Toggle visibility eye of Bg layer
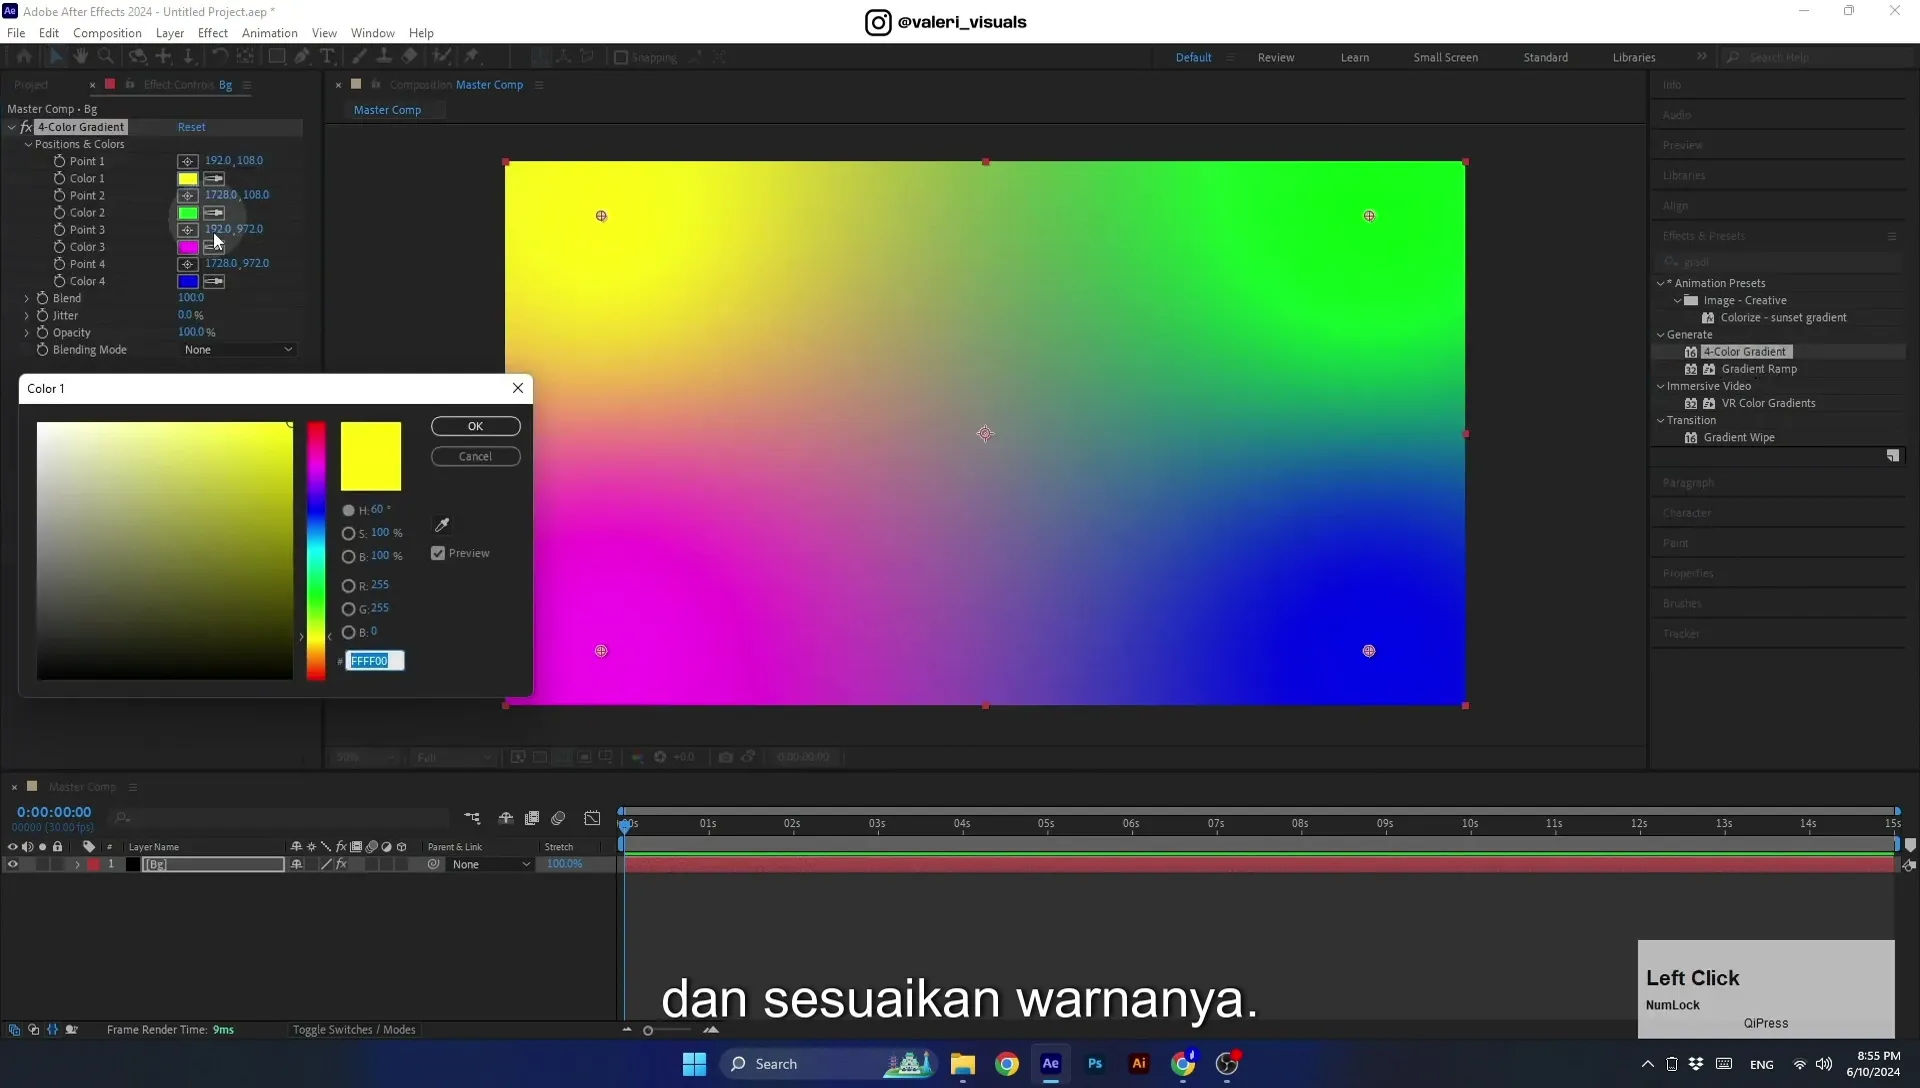Image resolution: width=1920 pixels, height=1088 pixels. (x=13, y=865)
